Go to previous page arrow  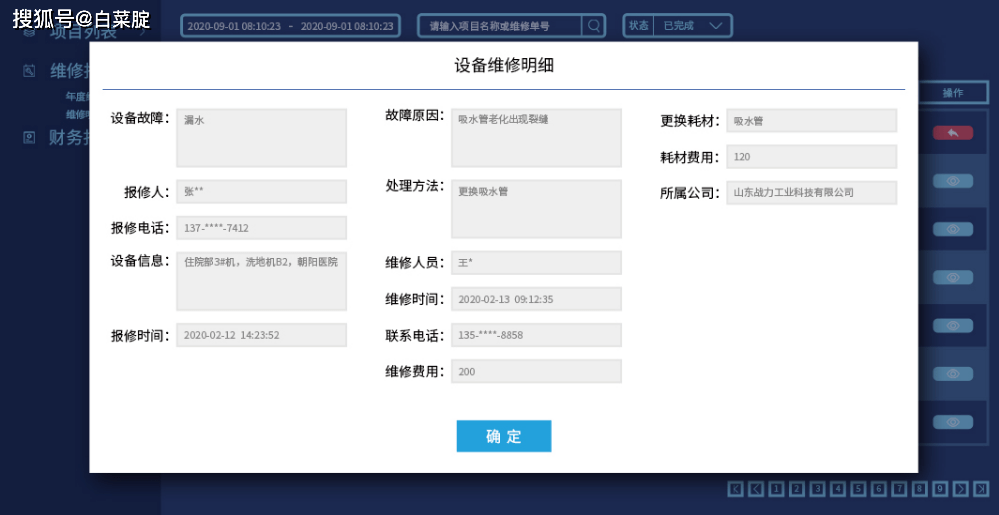(x=756, y=489)
